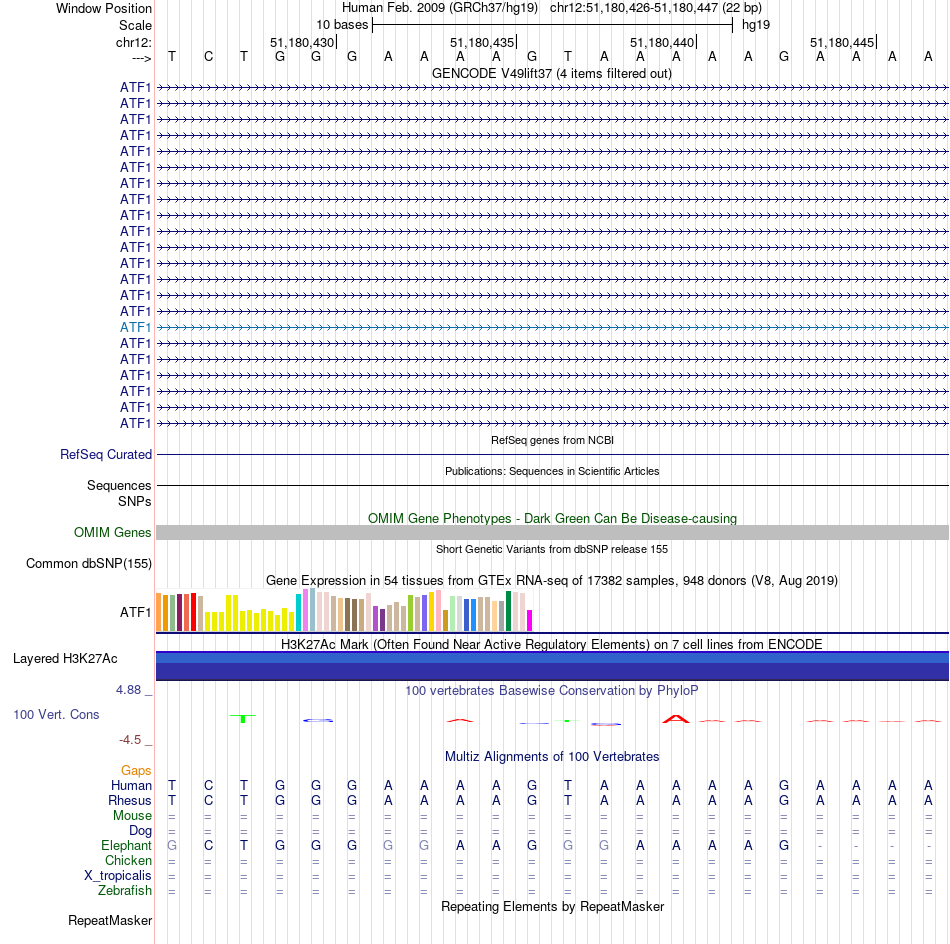Click the 51,180,435 coordinate marker
Screen dimensions: 950x944
pyautogui.click(x=482, y=42)
